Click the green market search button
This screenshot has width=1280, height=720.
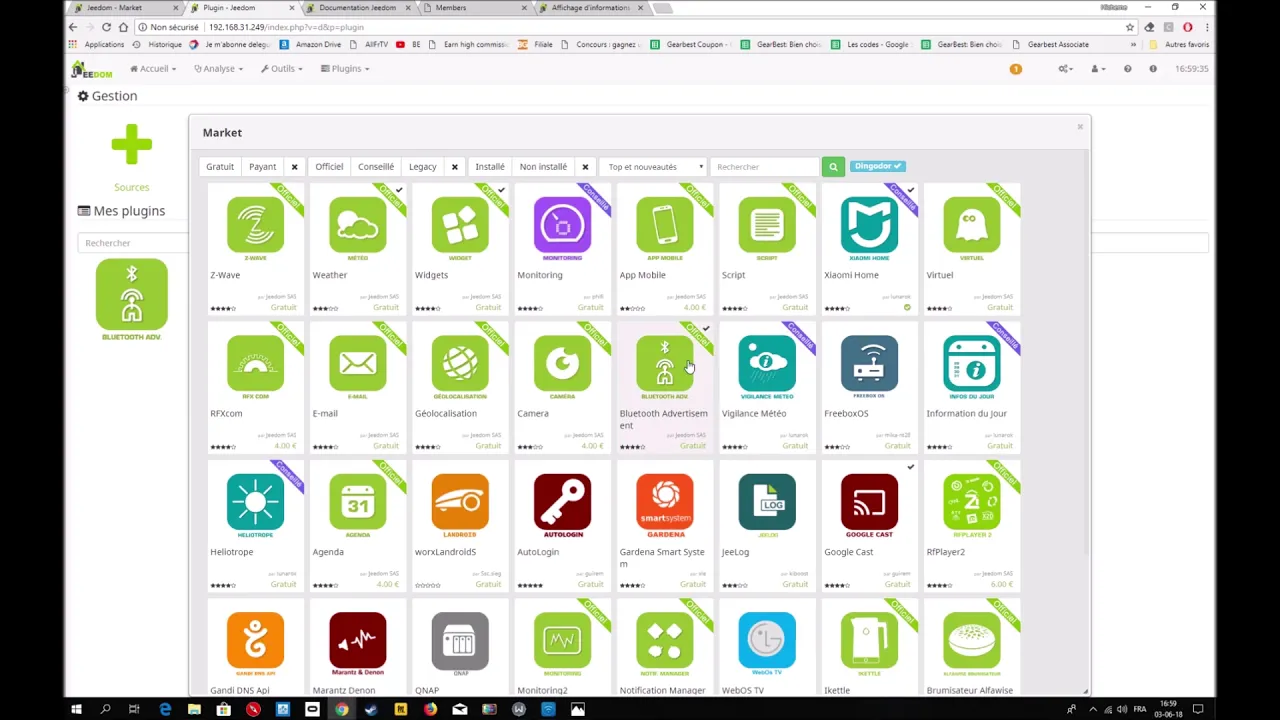[833, 167]
